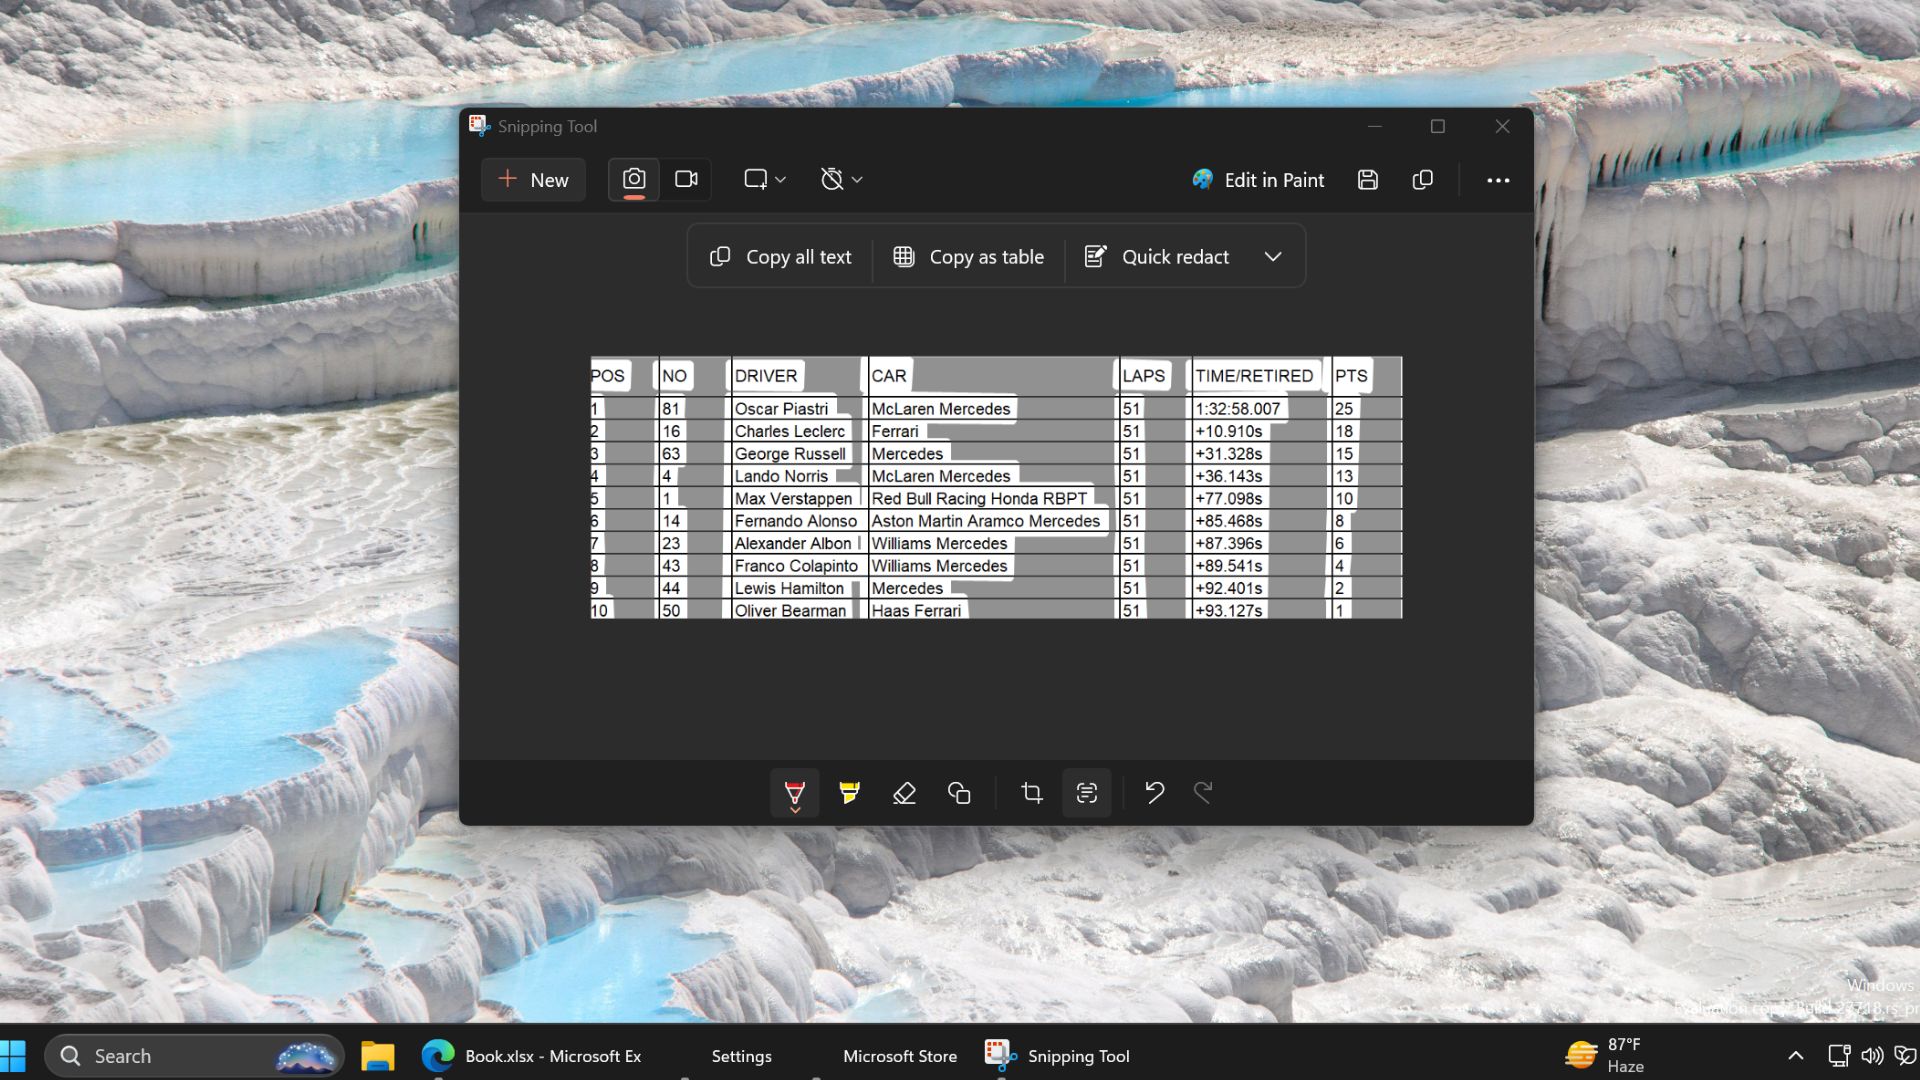Viewport: 1920px width, 1080px height.
Task: Switch to Snip camera mode
Action: (x=634, y=180)
